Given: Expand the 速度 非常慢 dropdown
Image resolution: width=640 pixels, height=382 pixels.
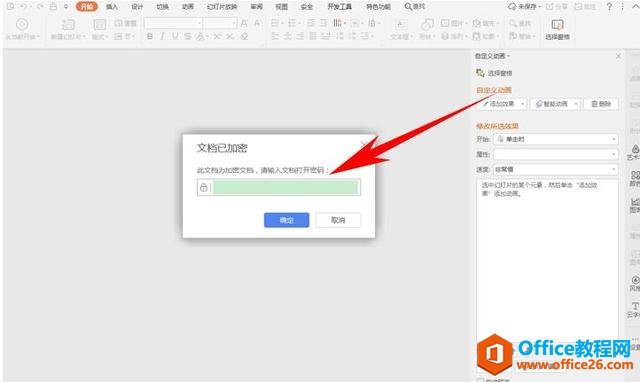Looking at the screenshot, I should click(x=556, y=169).
